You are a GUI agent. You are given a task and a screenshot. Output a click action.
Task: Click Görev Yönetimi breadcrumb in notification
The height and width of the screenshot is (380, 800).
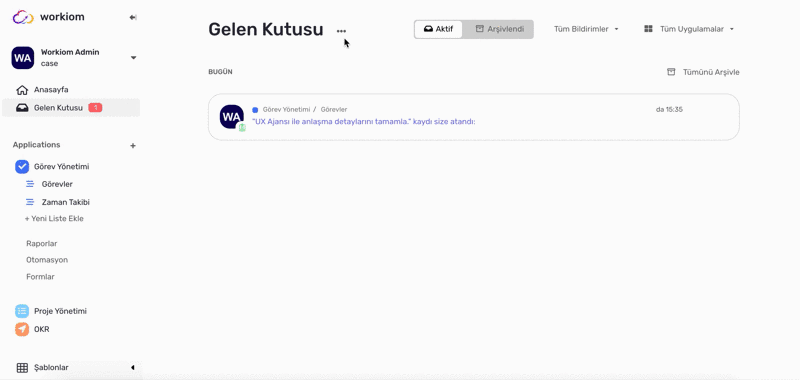coord(286,110)
